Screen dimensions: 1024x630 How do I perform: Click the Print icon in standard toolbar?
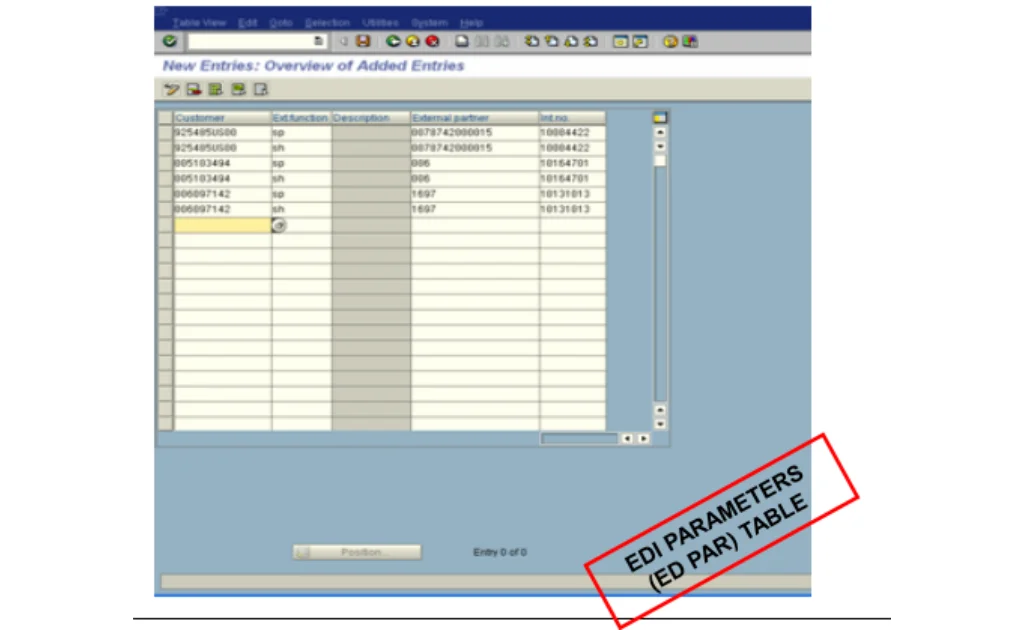point(462,41)
